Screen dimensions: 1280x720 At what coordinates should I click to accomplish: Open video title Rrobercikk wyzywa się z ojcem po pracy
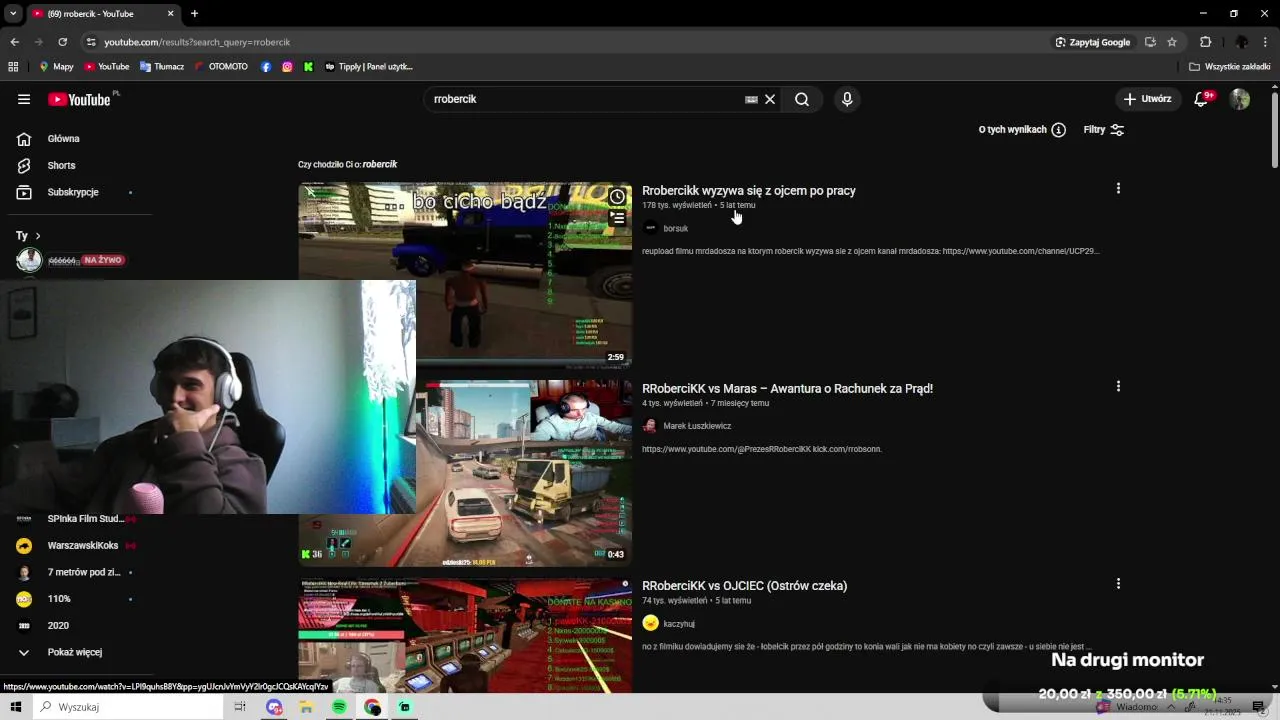[749, 191]
